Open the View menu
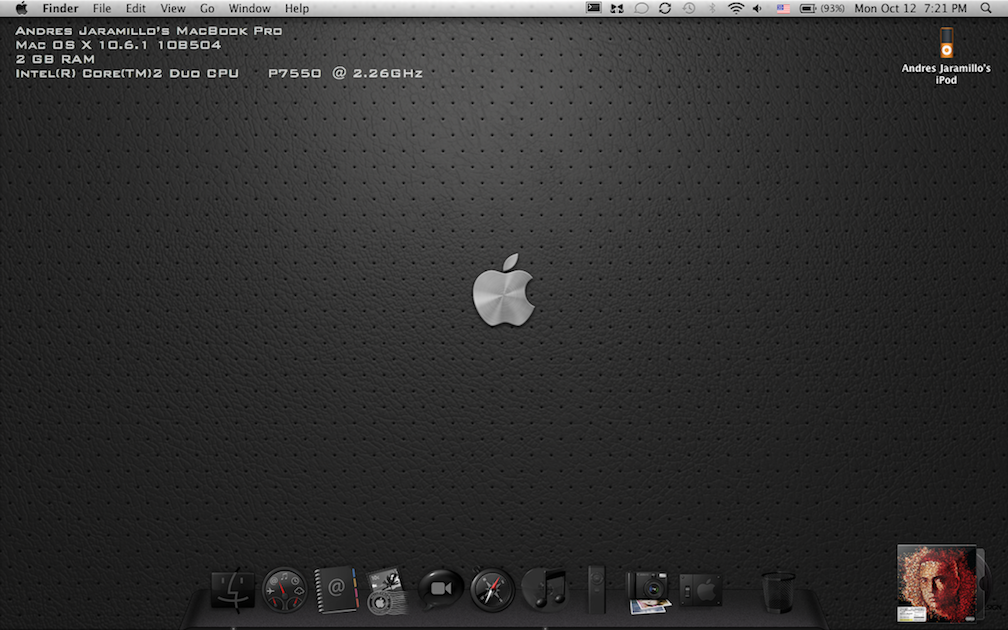 pos(173,8)
